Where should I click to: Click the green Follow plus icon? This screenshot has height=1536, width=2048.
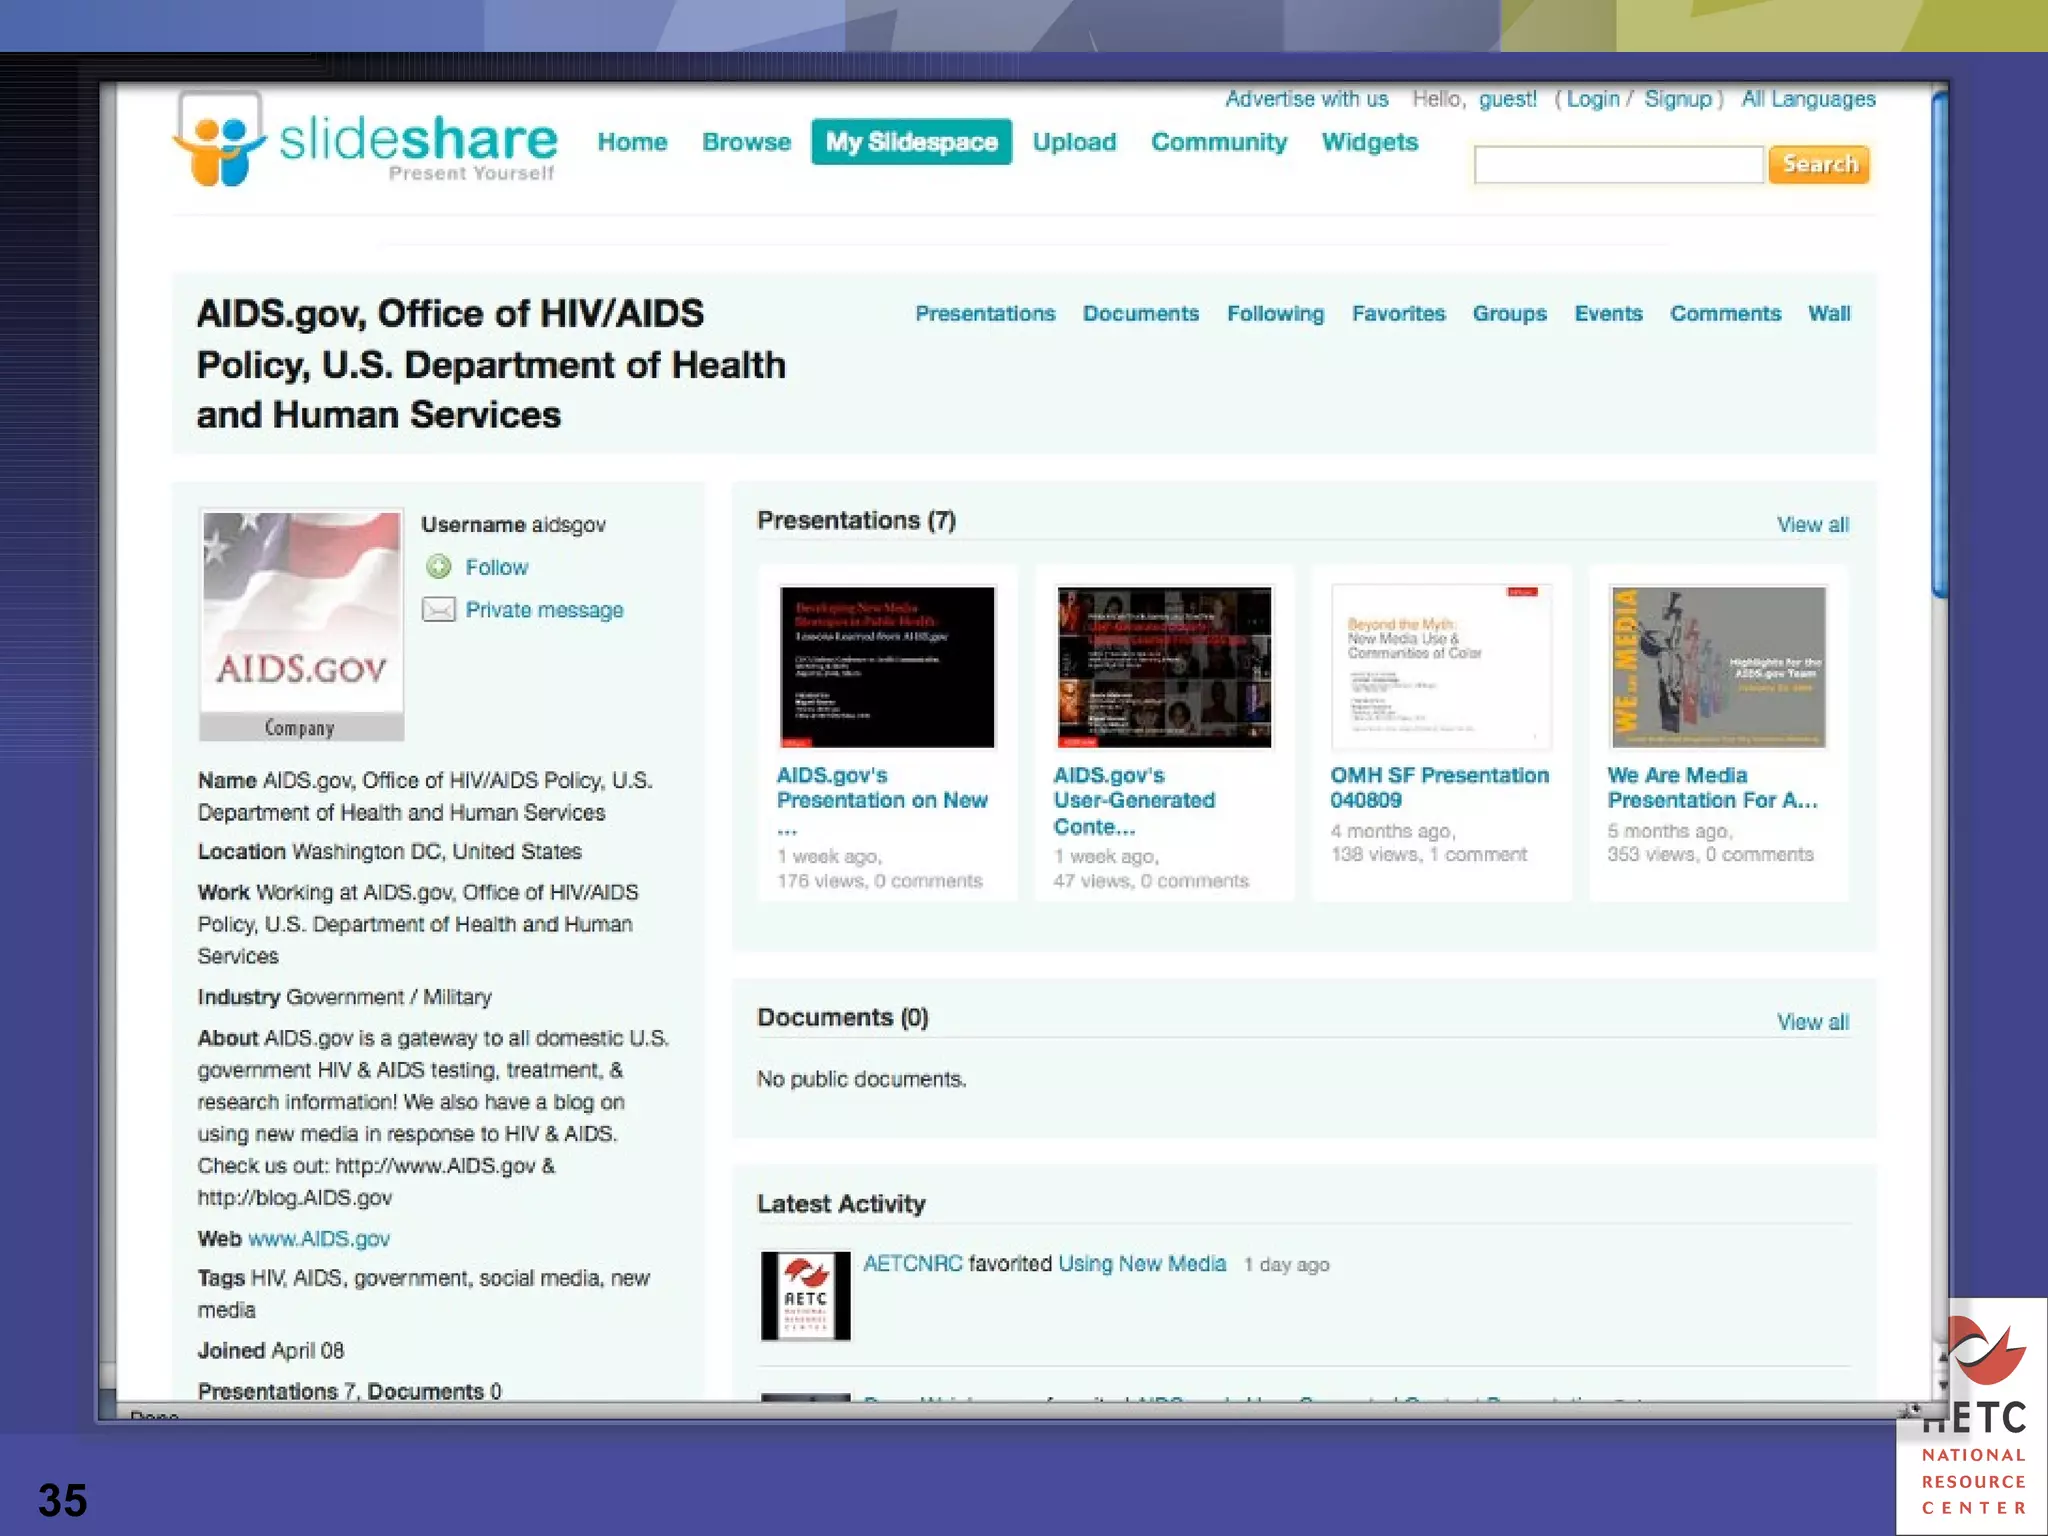pos(438,567)
